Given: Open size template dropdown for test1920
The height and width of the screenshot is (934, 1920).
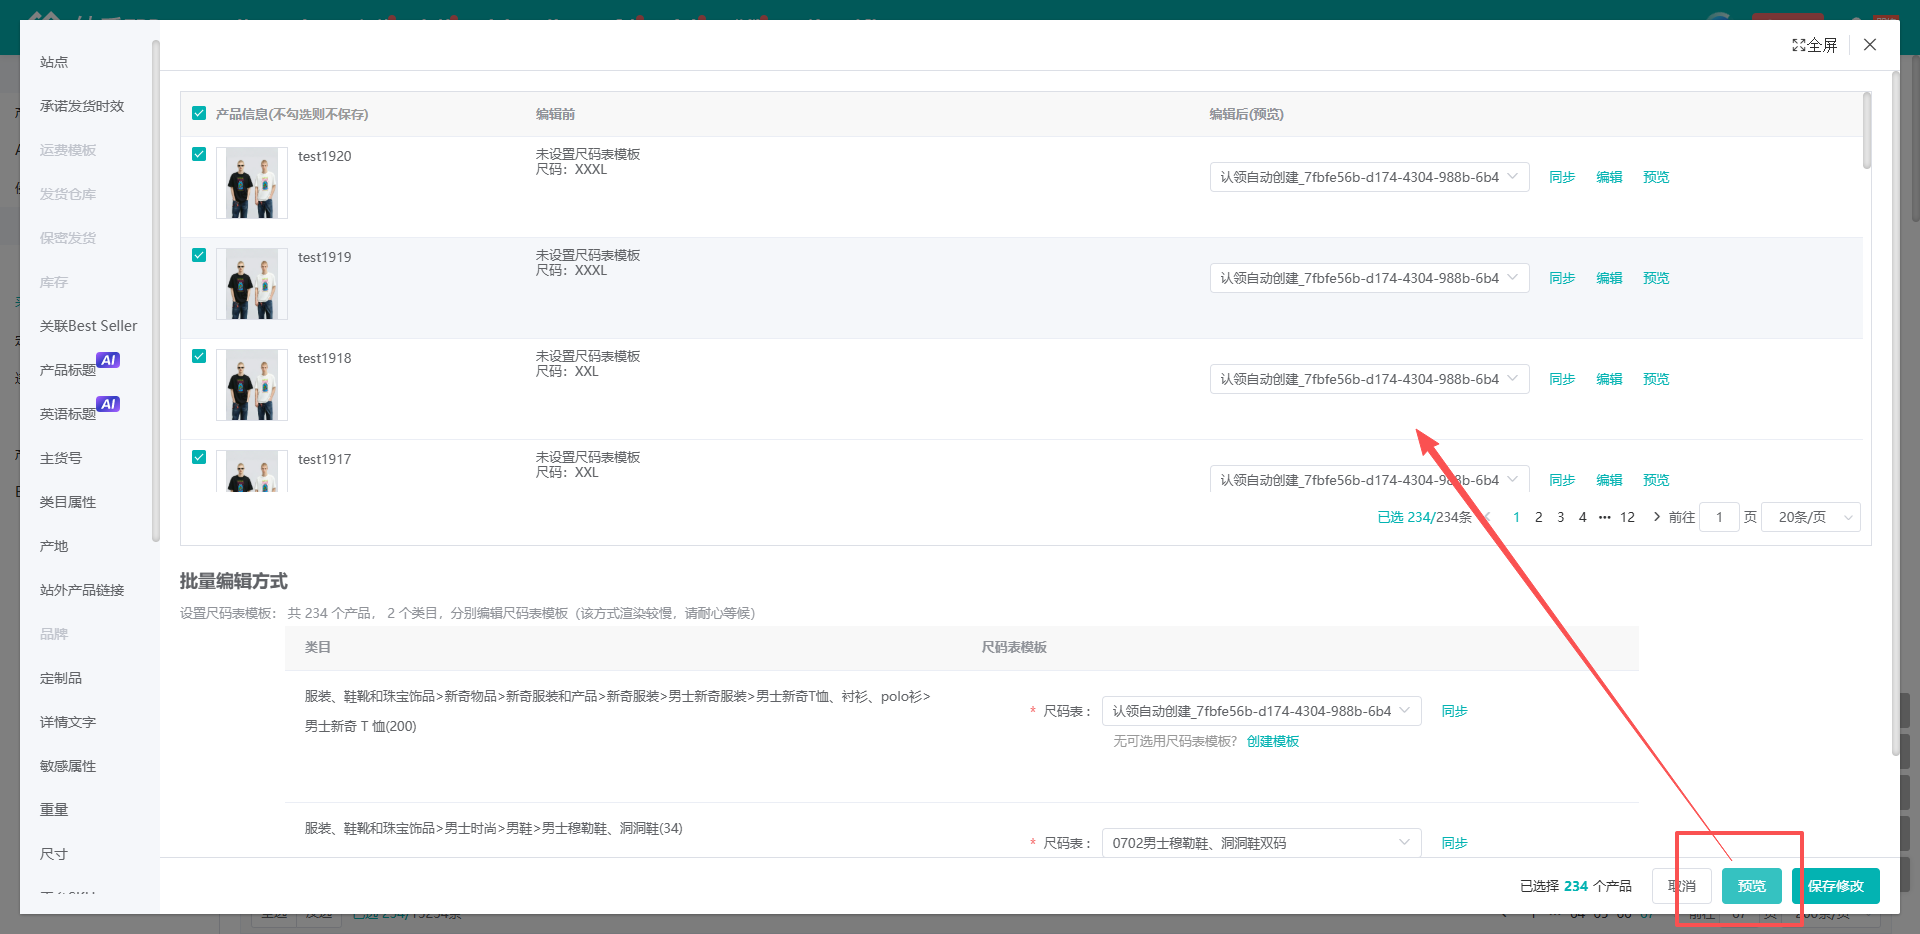Looking at the screenshot, I should (x=1369, y=177).
